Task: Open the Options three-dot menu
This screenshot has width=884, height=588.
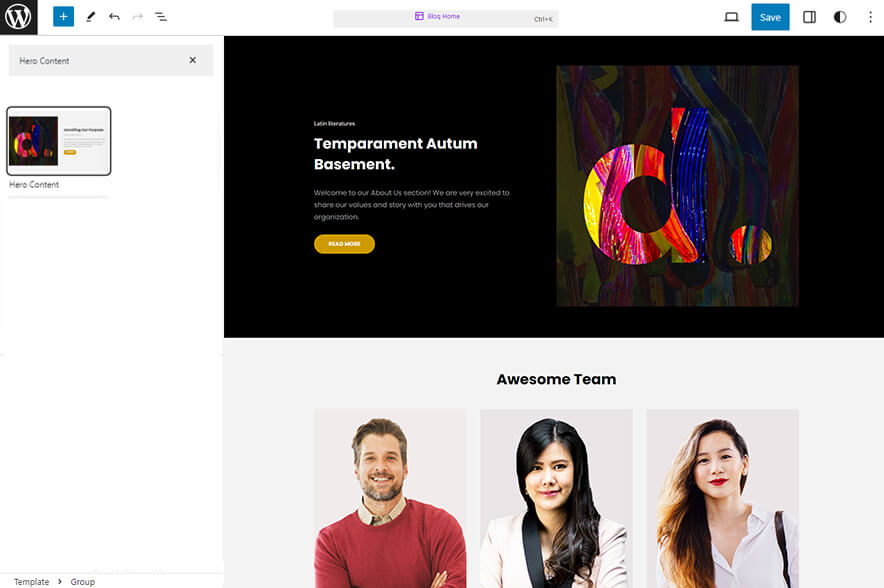Action: coord(870,17)
